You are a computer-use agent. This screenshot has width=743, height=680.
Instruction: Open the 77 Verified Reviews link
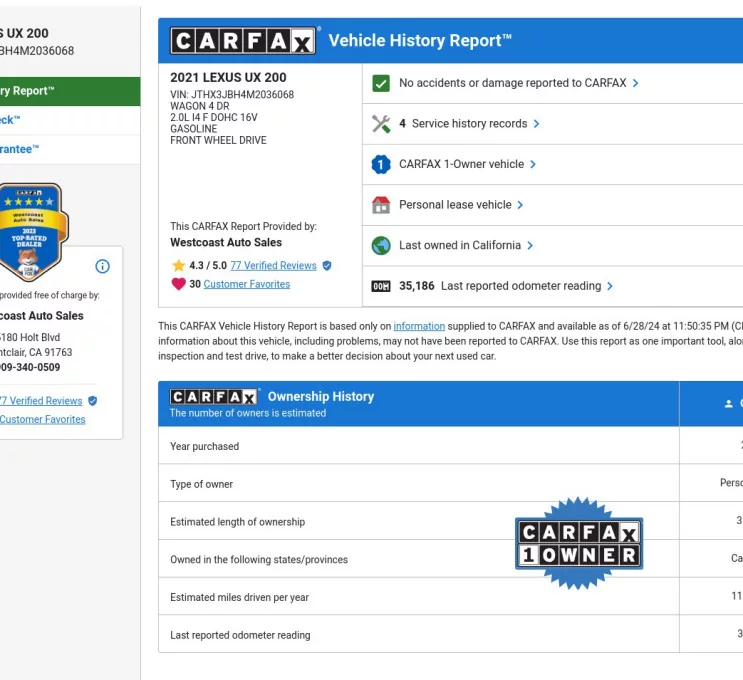[x=273, y=266]
